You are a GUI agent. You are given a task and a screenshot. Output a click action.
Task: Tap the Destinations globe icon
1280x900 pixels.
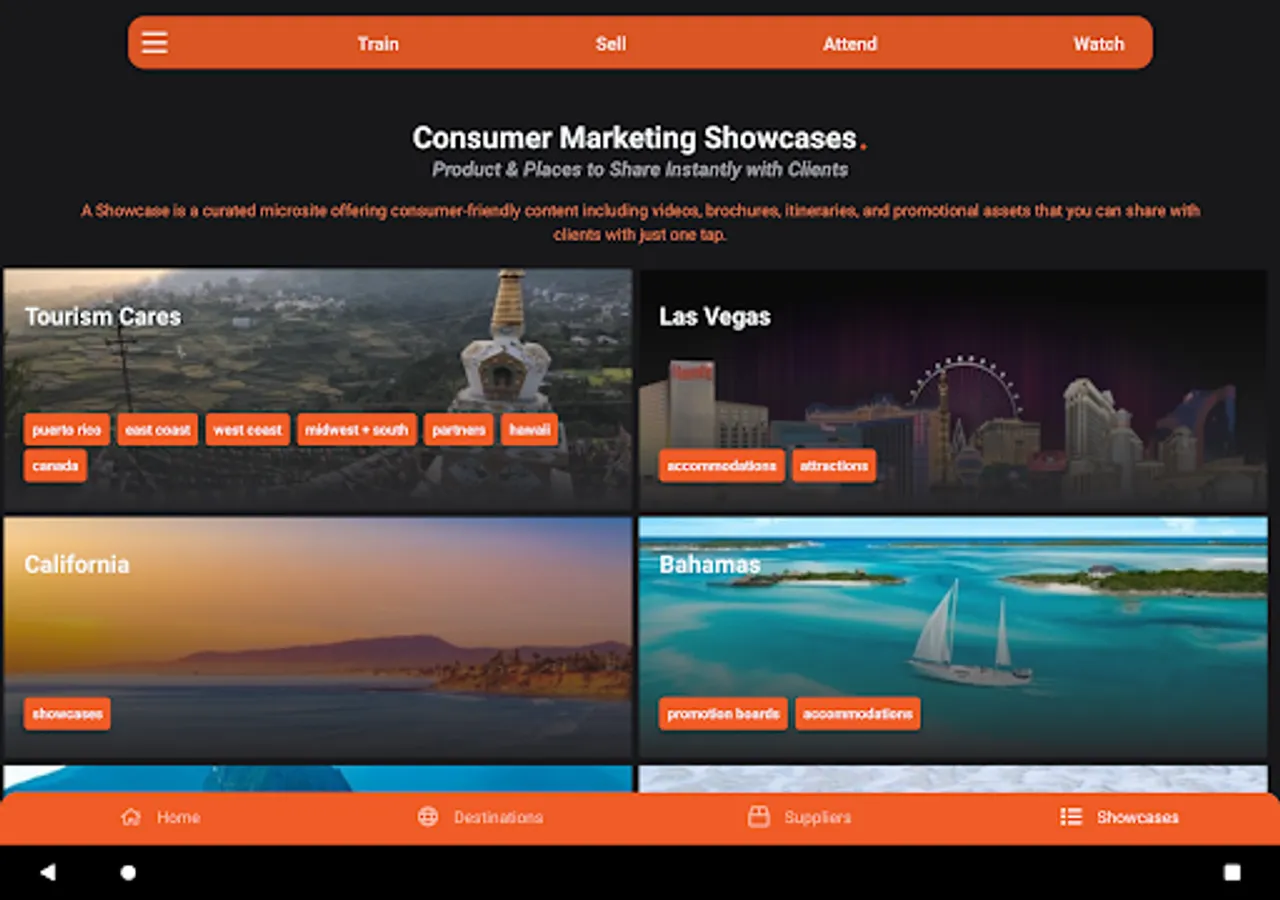click(x=428, y=817)
